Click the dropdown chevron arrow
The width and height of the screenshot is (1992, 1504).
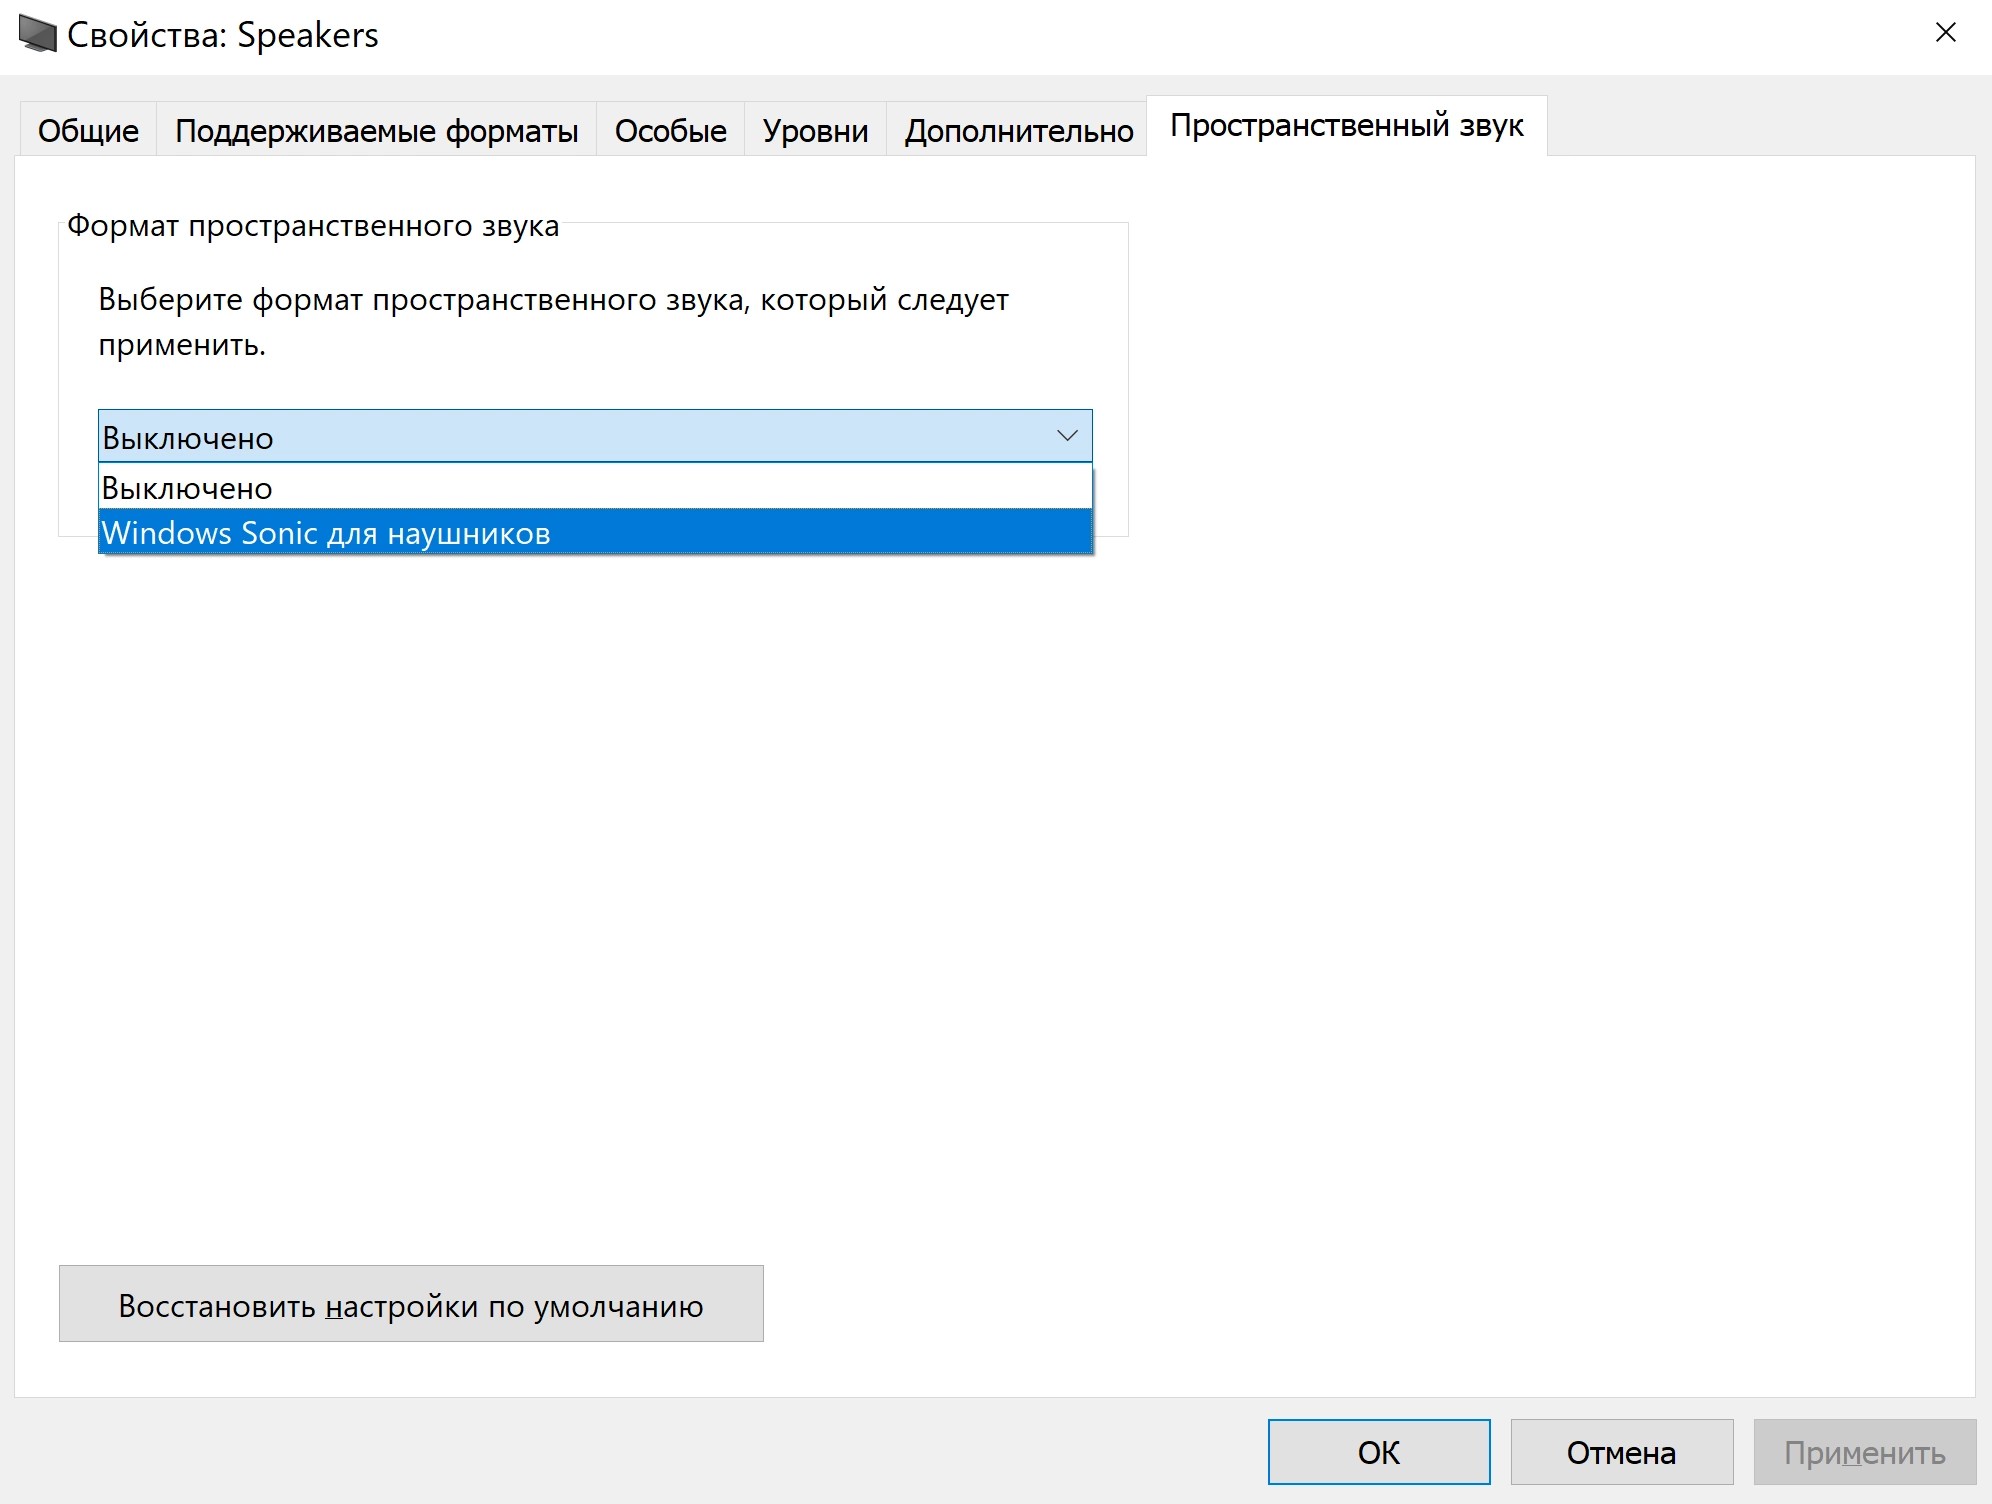tap(1067, 436)
